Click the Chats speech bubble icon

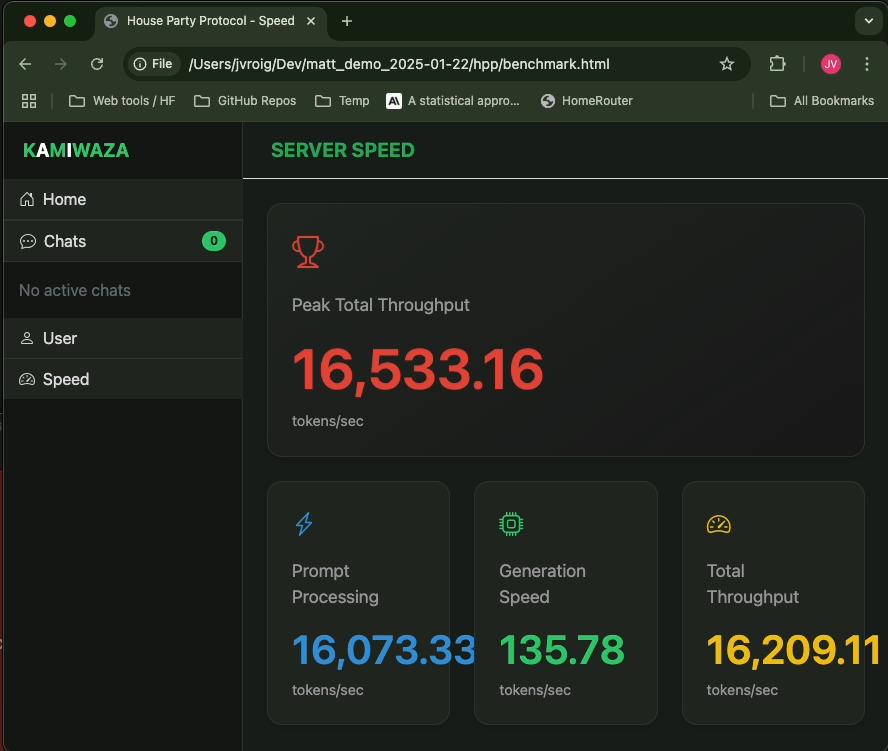pyautogui.click(x=28, y=241)
